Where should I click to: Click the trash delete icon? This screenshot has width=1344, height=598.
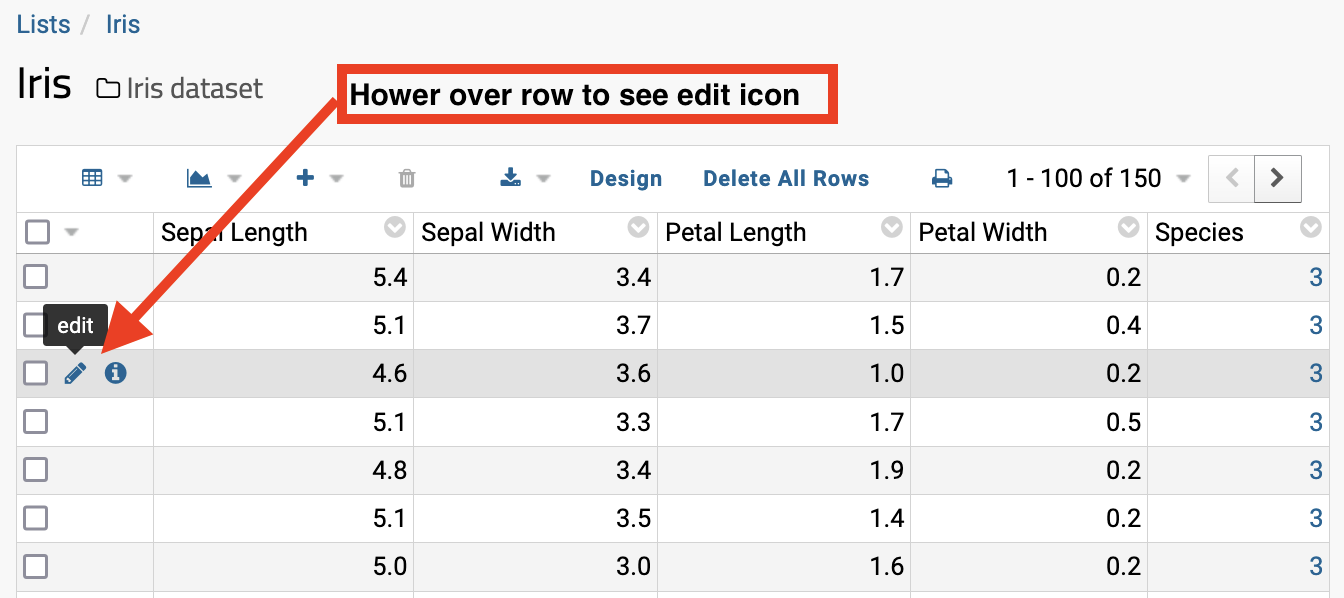[x=407, y=179]
